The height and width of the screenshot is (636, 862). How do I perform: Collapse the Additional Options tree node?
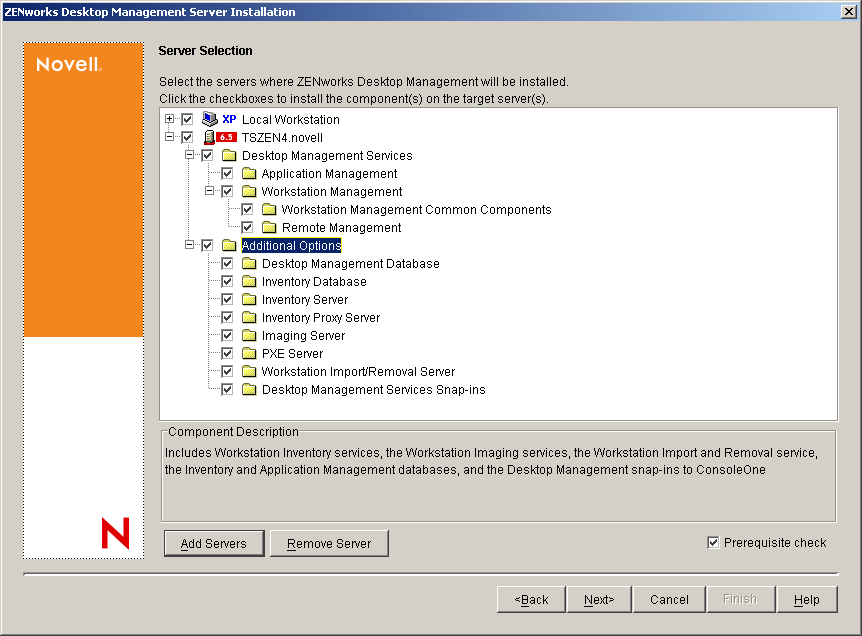pyautogui.click(x=189, y=245)
